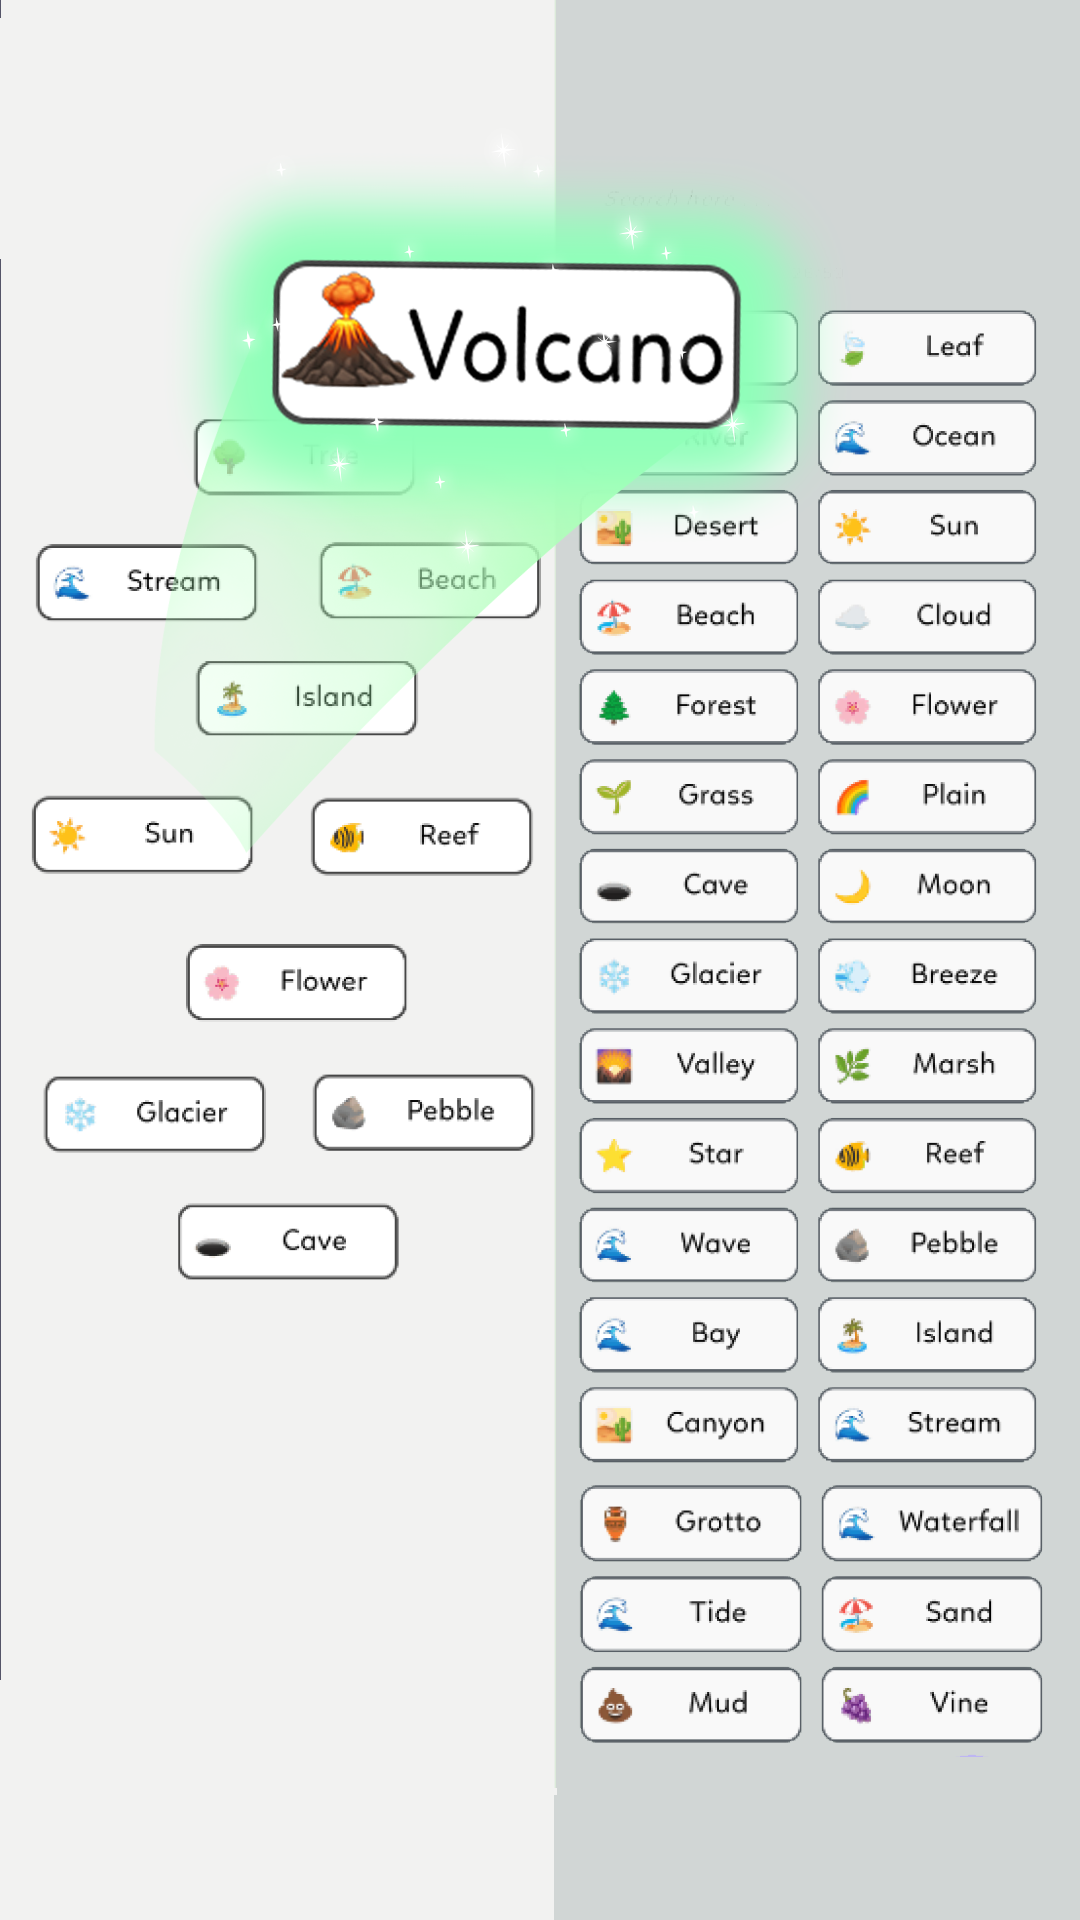Click the Desert element in the sidebar
Viewport: 1080px width, 1920px height.
pos(689,527)
